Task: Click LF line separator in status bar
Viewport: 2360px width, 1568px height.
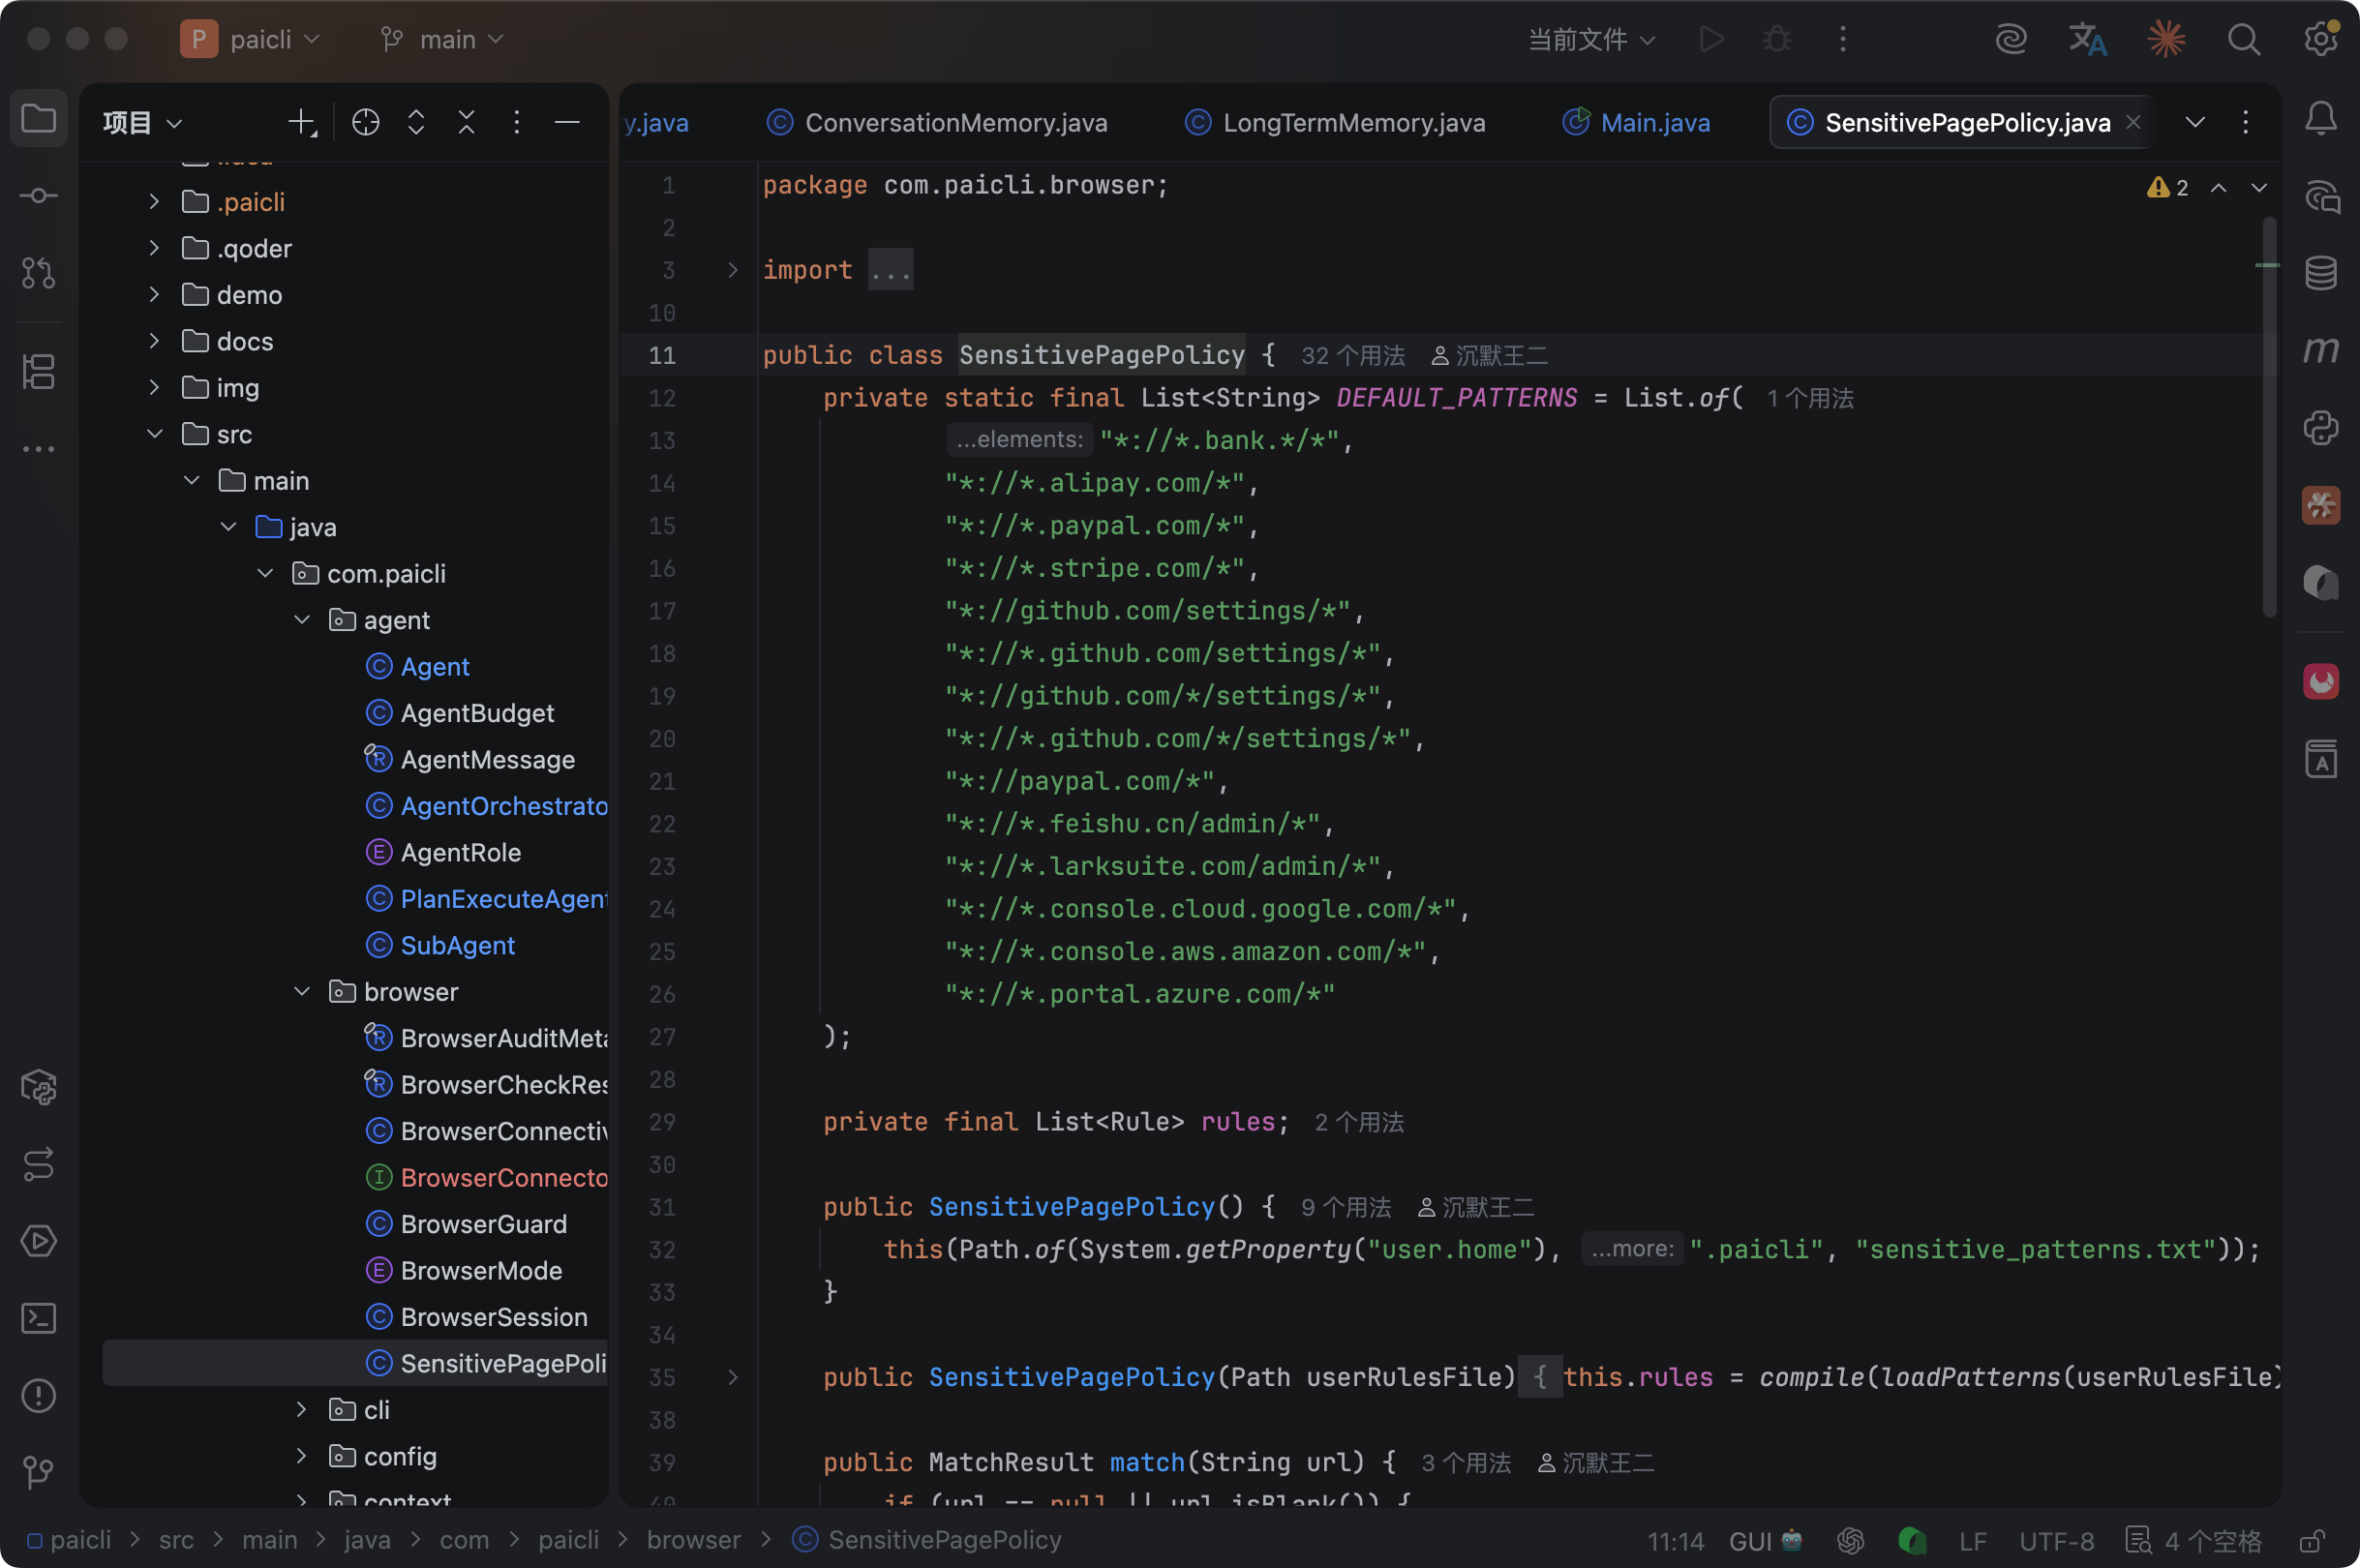Action: pos(1972,1541)
